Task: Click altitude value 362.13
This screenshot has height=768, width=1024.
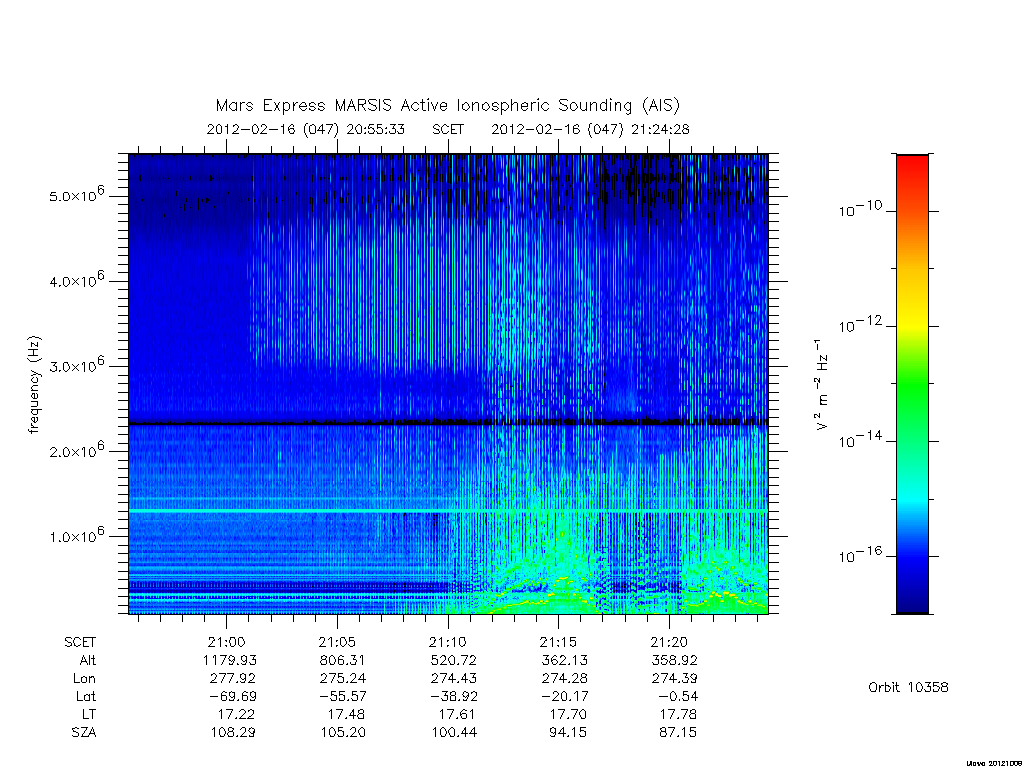Action: [564, 660]
